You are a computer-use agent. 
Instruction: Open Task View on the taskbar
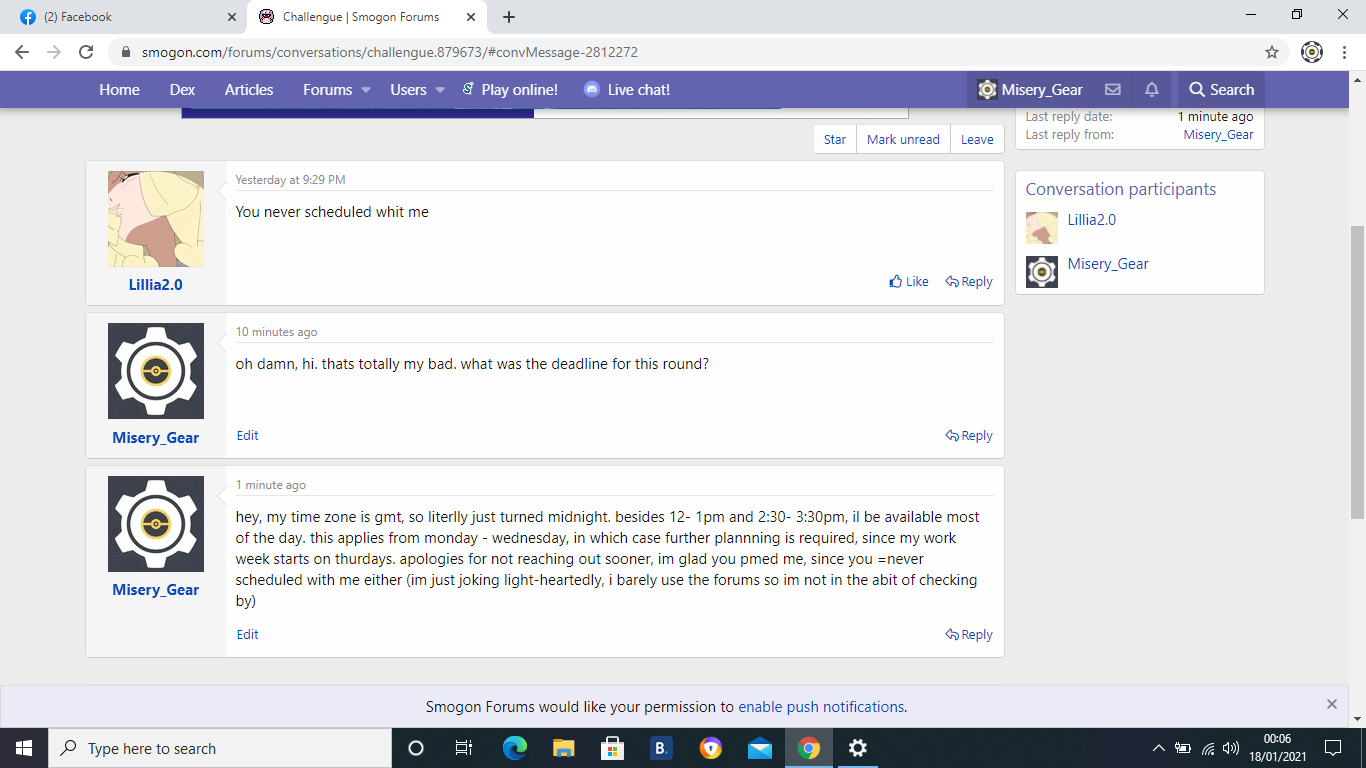pyautogui.click(x=464, y=748)
